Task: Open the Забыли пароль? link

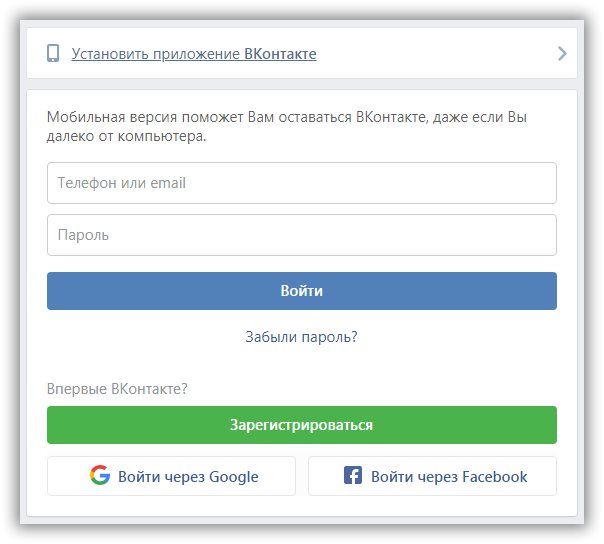Action: click(x=301, y=337)
